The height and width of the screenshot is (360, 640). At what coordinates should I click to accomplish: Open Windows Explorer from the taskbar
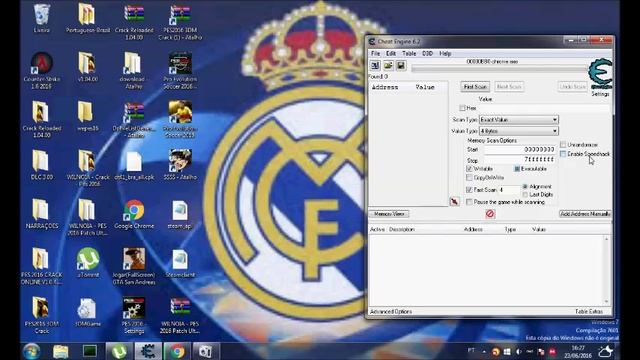click(60, 351)
